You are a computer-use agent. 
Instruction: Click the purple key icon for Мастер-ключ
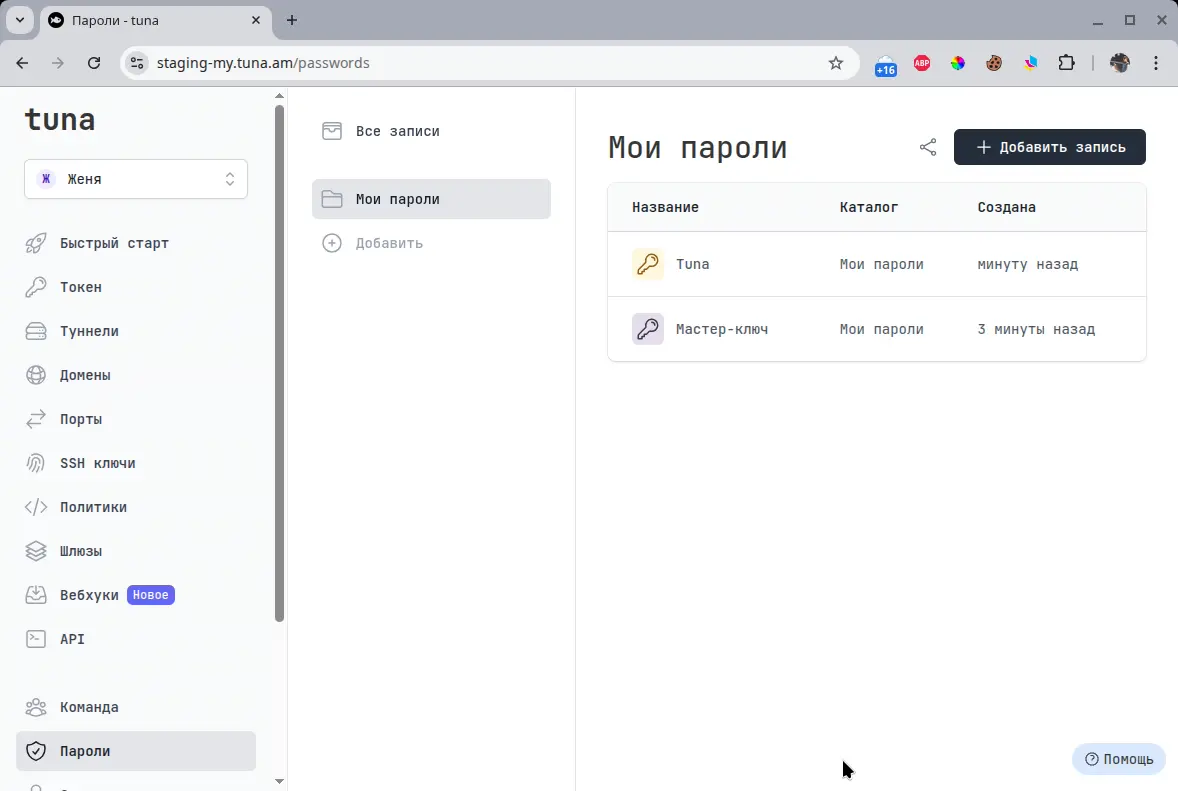pos(648,329)
